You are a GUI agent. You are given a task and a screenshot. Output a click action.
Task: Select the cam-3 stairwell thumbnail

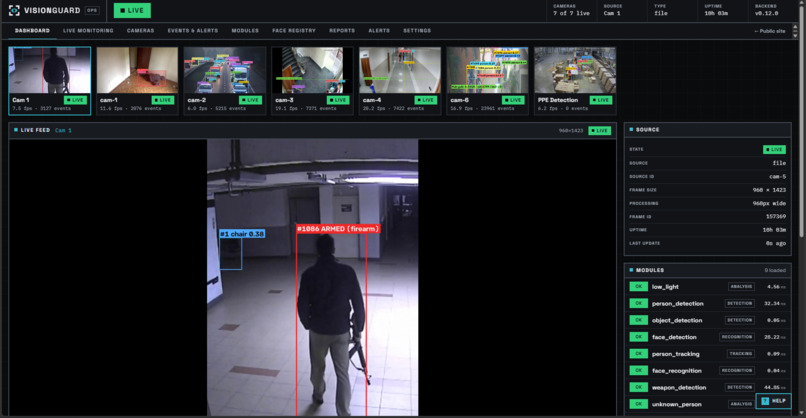point(312,81)
